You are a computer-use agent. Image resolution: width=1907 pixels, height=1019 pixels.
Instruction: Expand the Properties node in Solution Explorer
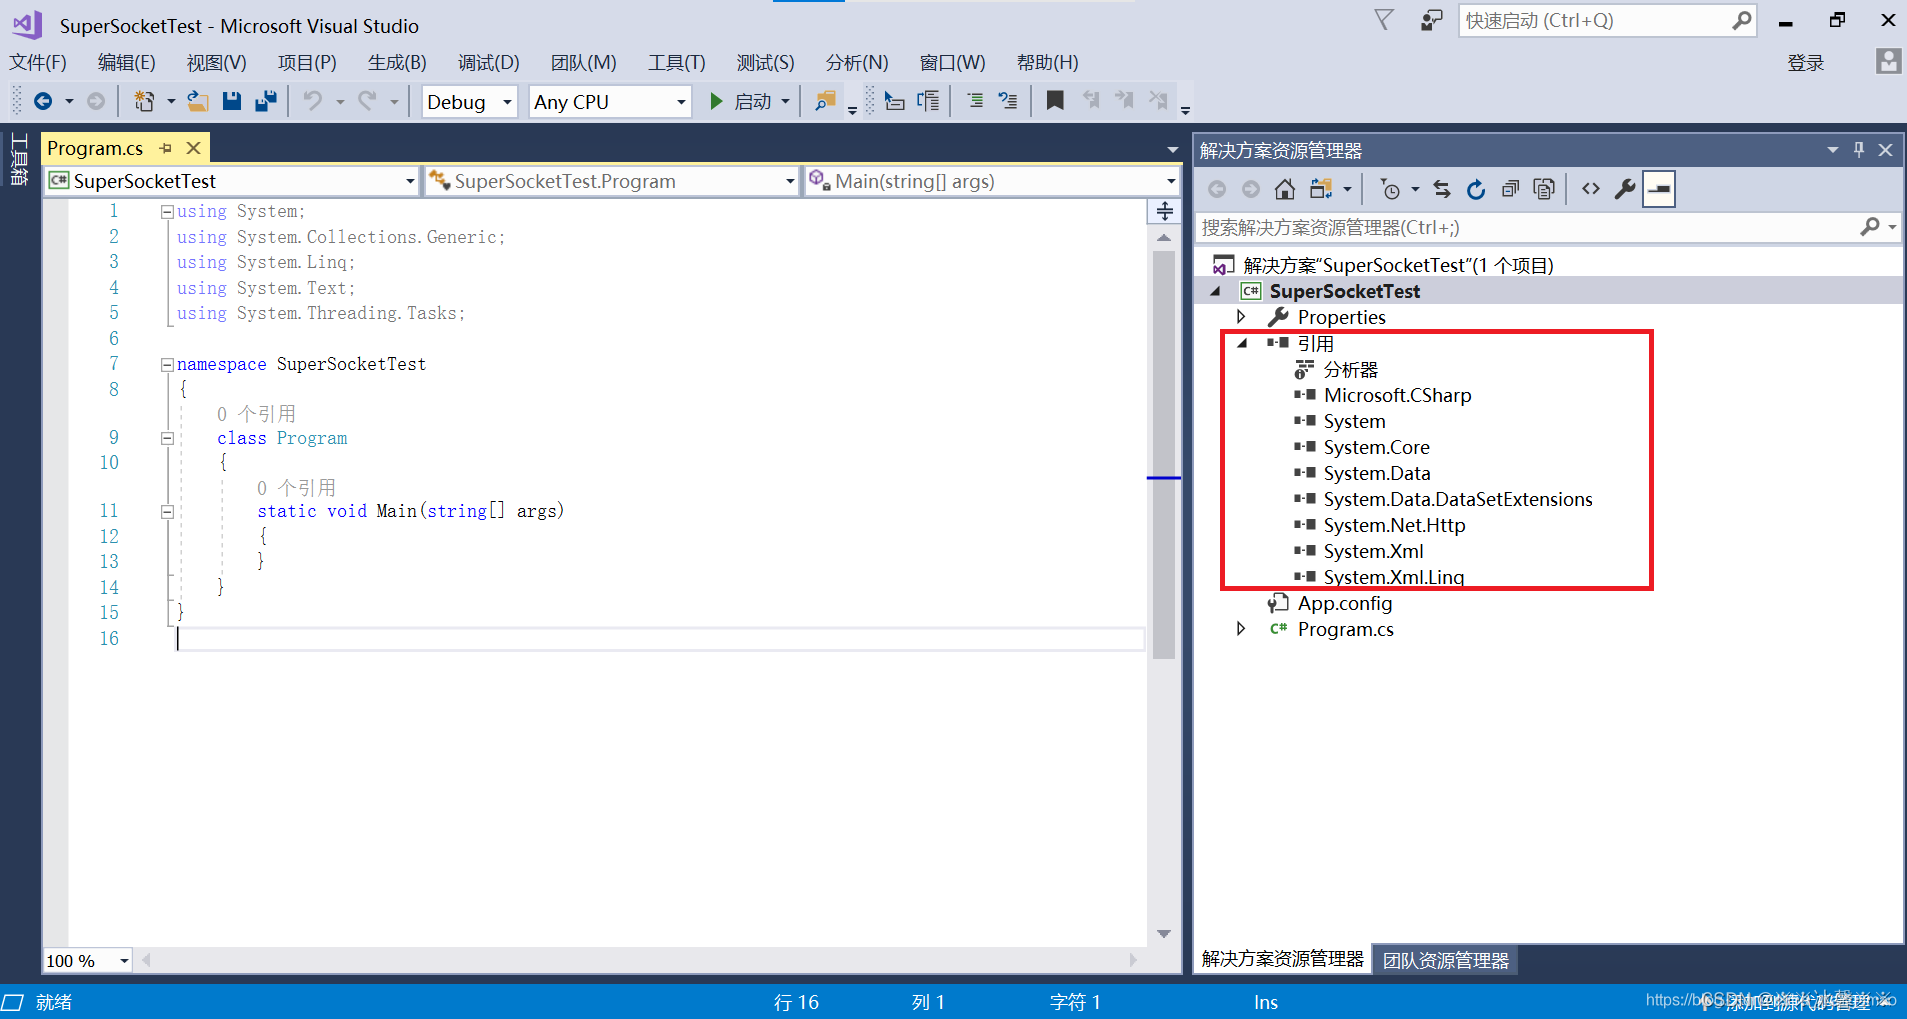1242,316
